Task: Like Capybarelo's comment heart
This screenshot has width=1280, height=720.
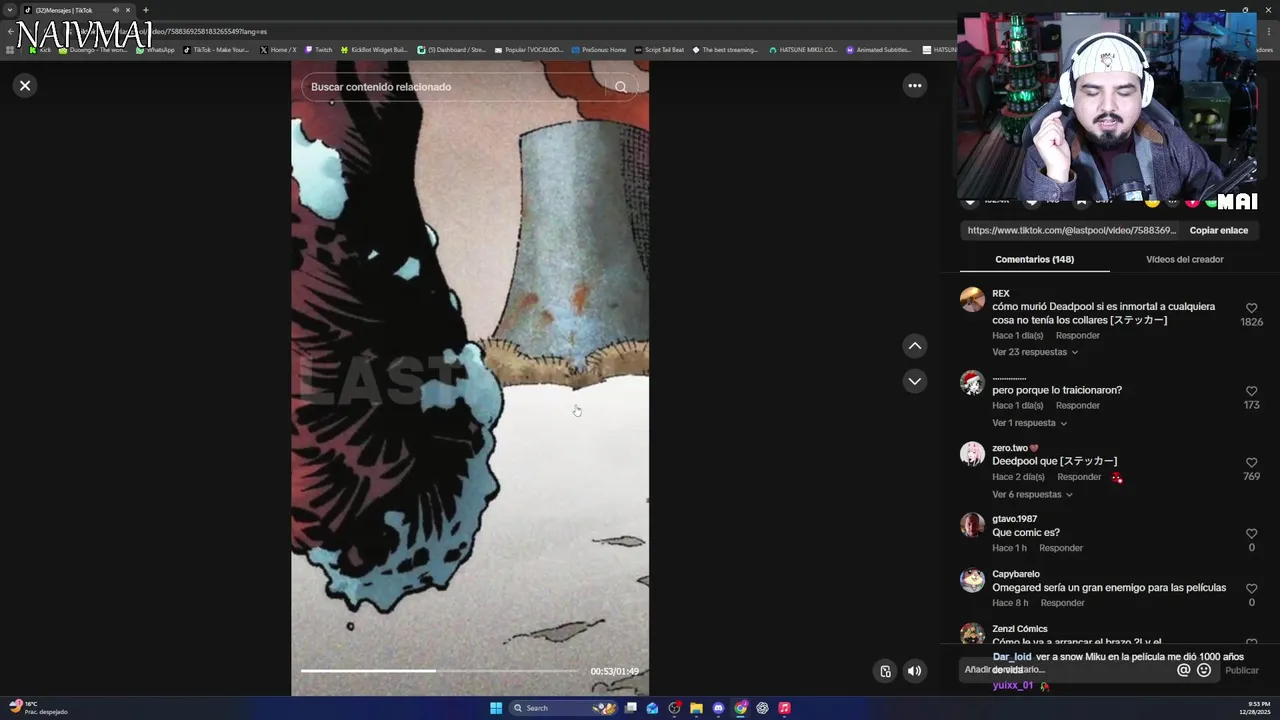Action: pos(1251,589)
